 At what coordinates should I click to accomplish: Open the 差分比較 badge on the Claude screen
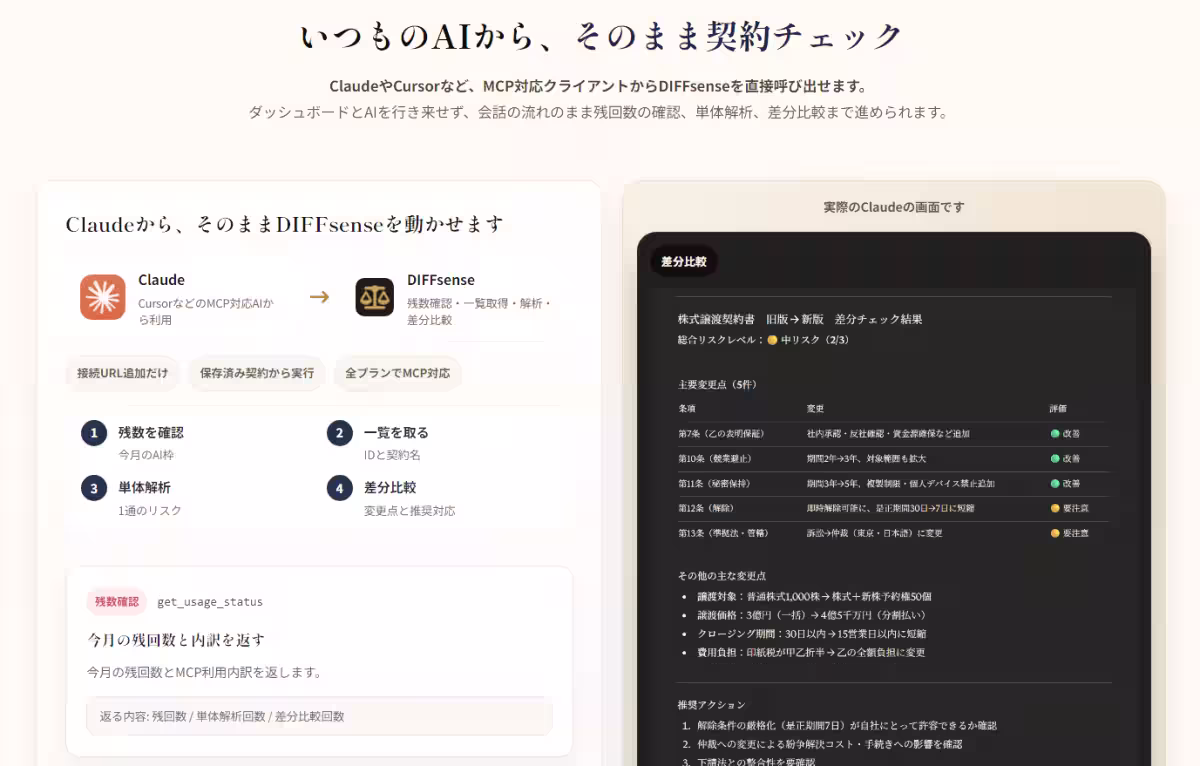click(684, 260)
